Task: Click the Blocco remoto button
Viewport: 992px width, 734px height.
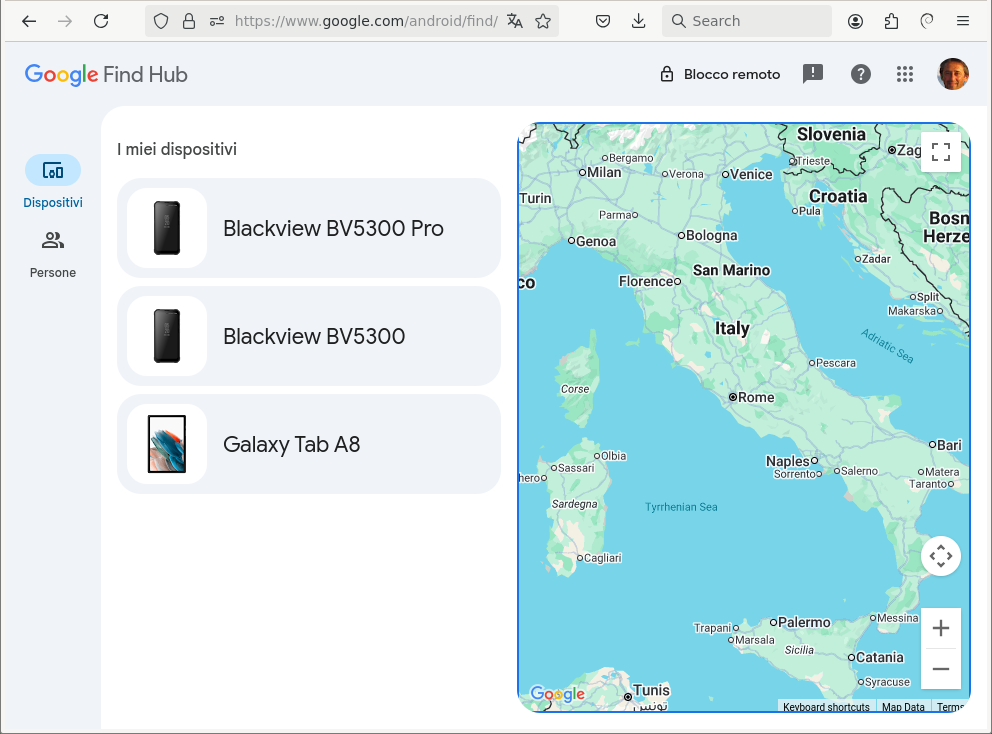Action: click(x=720, y=74)
